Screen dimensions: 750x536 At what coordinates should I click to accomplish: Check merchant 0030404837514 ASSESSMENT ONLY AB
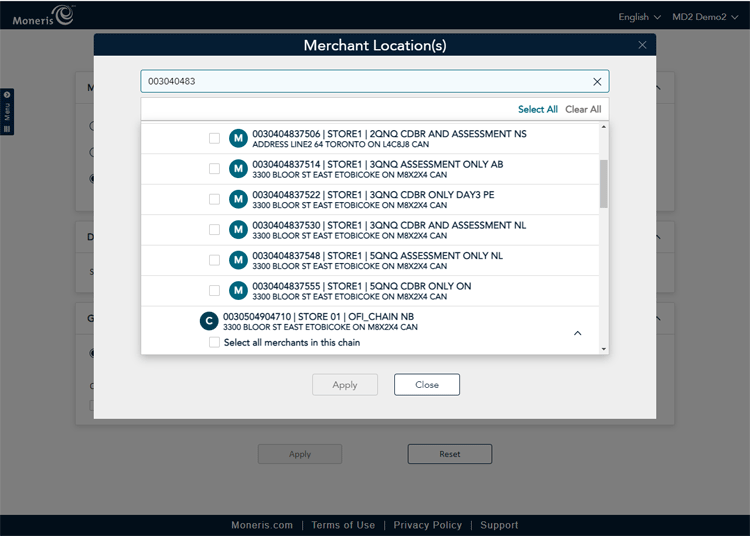point(214,169)
